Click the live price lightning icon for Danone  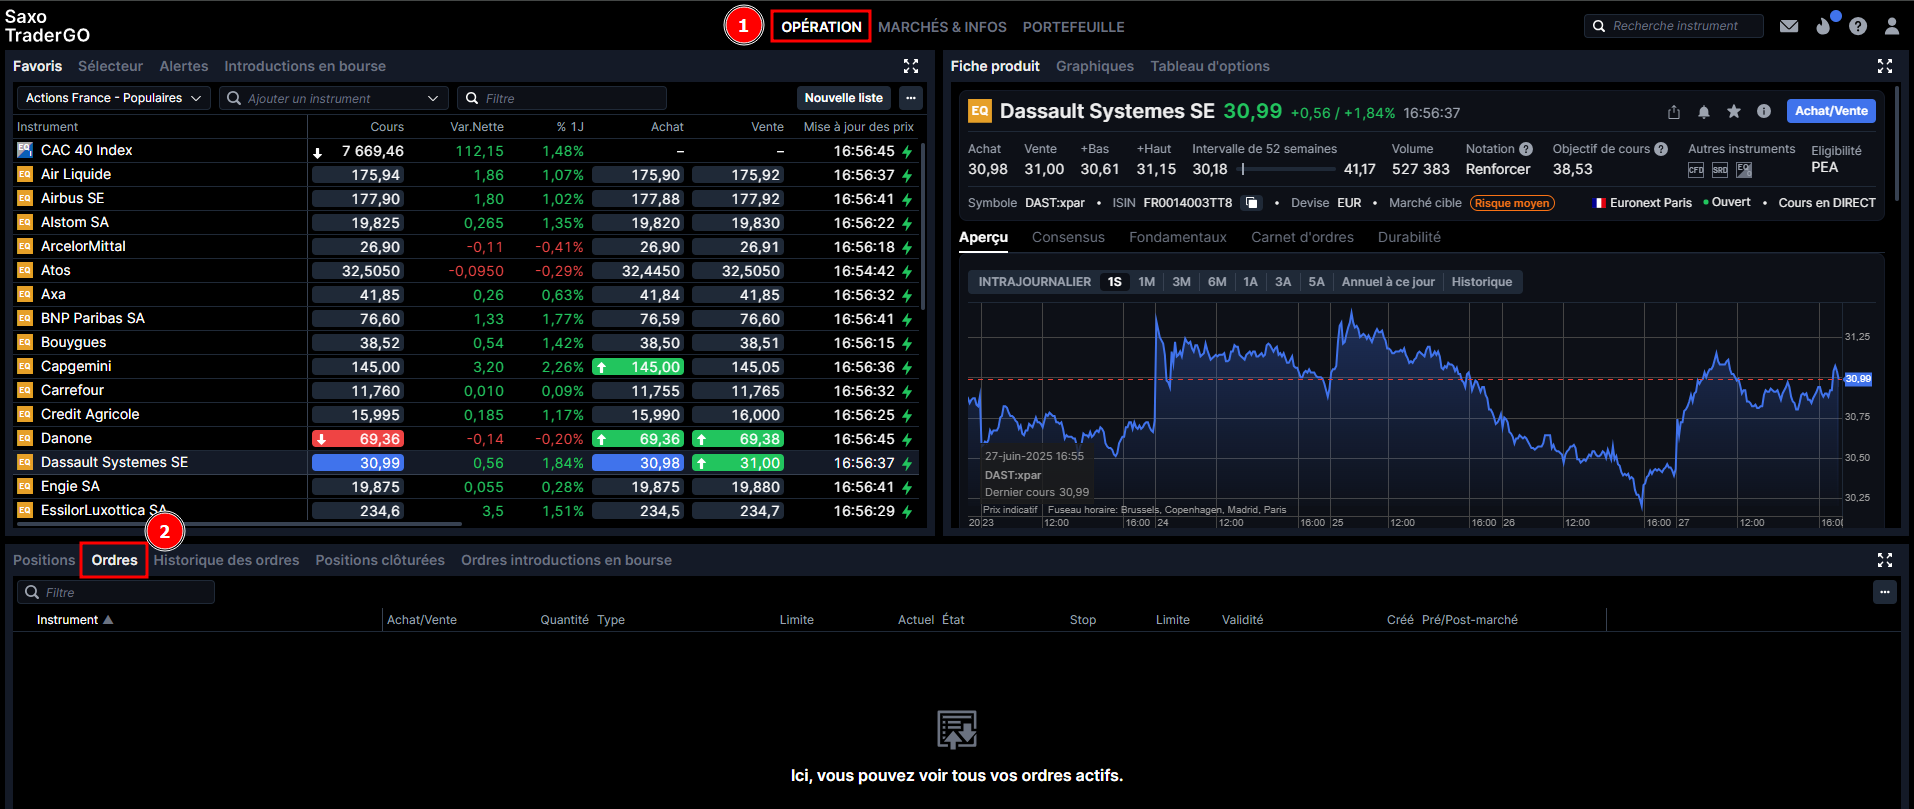907,439
